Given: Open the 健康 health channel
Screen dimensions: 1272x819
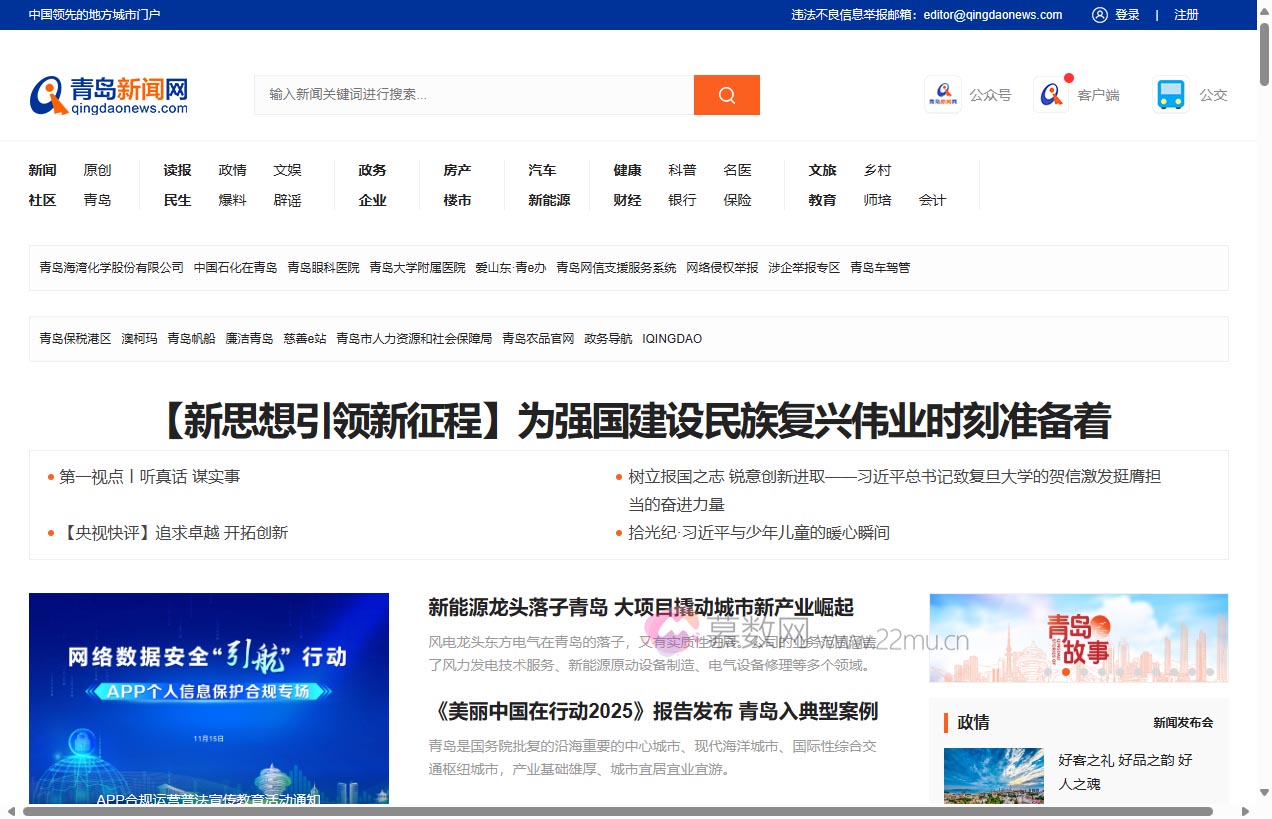Looking at the screenshot, I should [627, 170].
